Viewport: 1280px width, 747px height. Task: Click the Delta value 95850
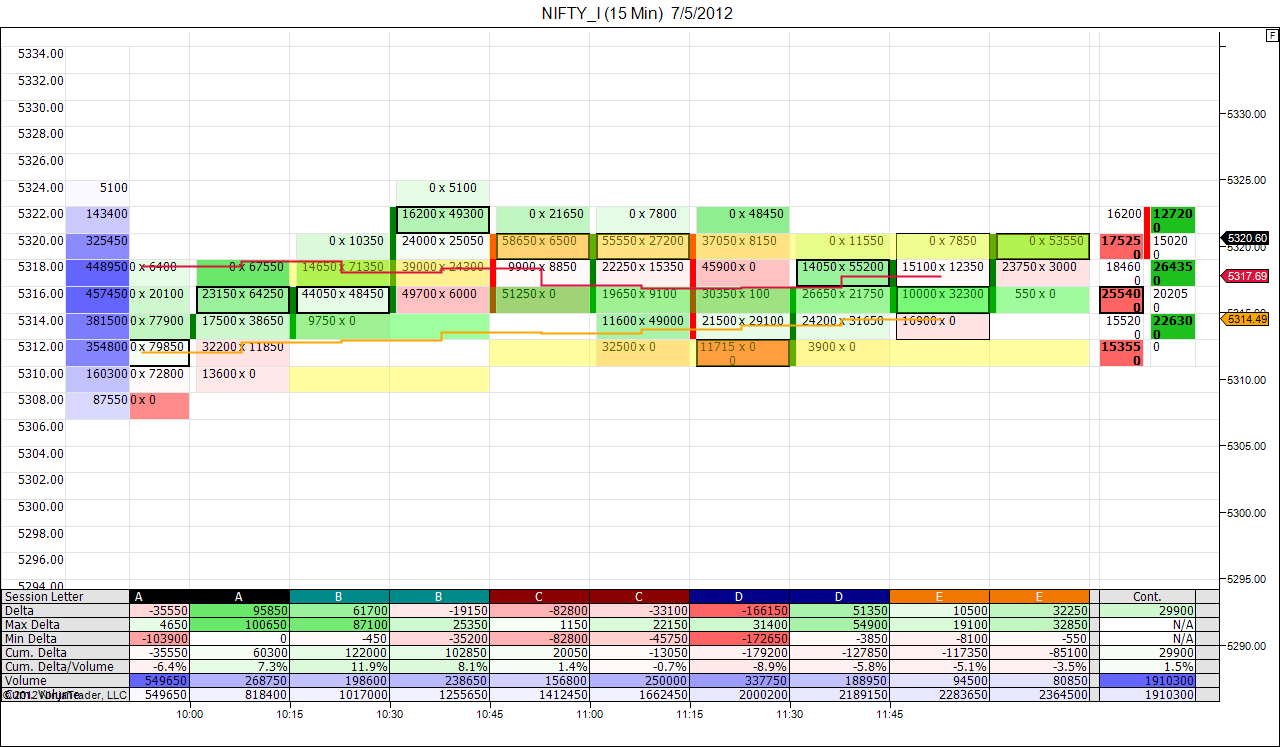coord(239,611)
